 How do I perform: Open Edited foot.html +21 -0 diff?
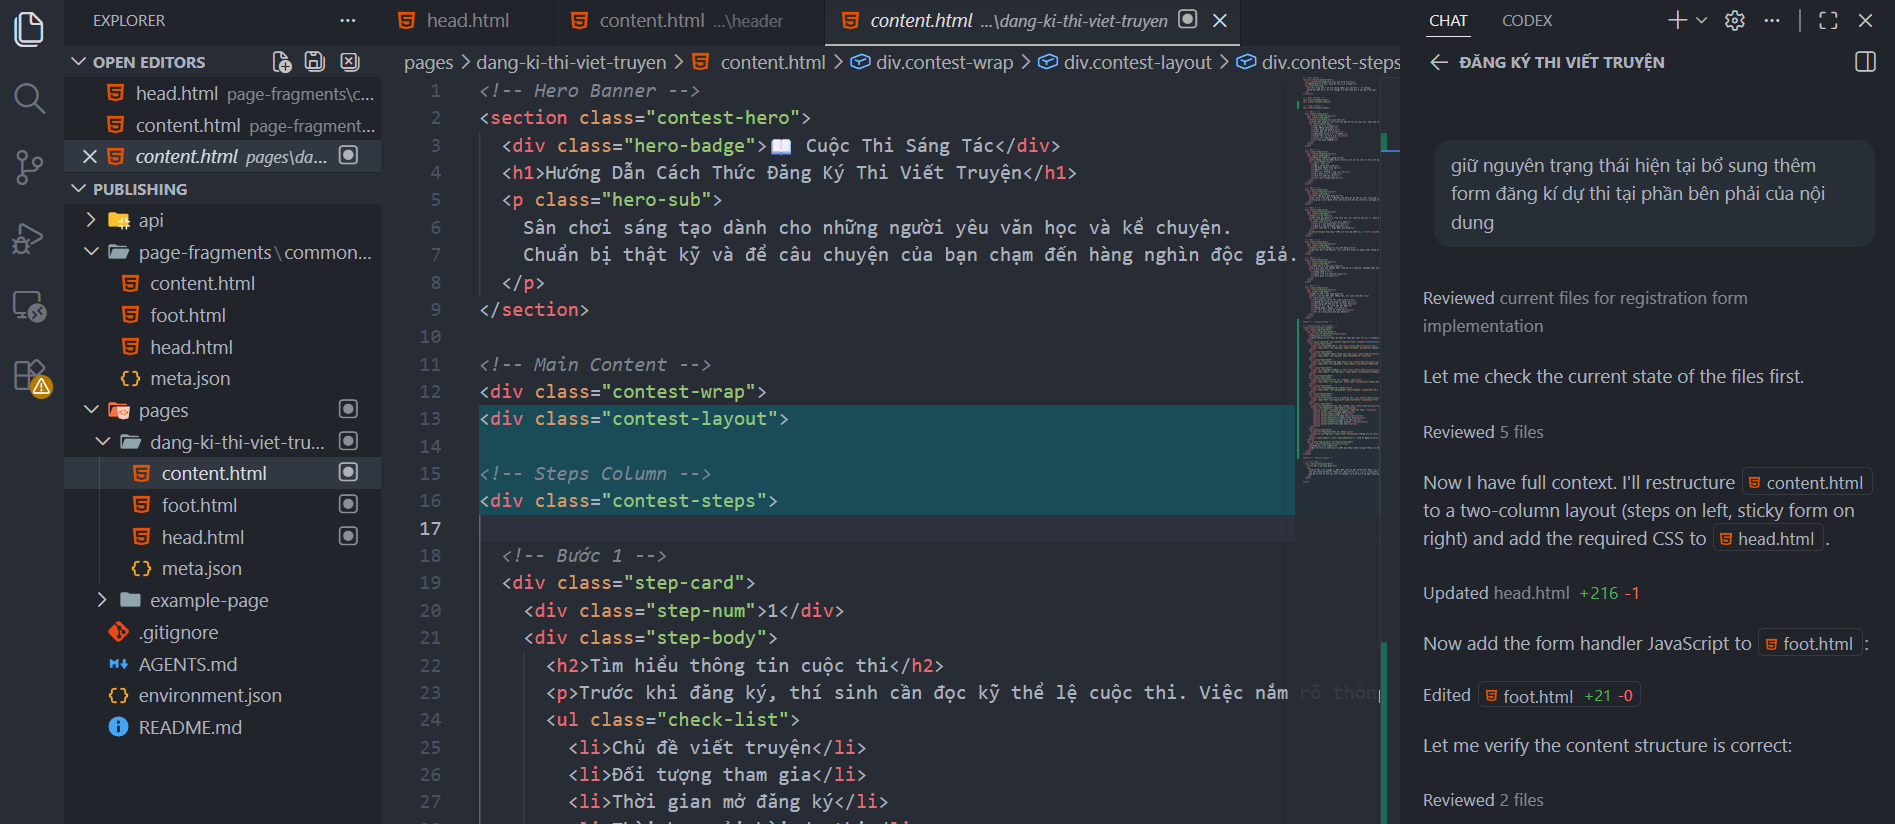pos(1559,696)
